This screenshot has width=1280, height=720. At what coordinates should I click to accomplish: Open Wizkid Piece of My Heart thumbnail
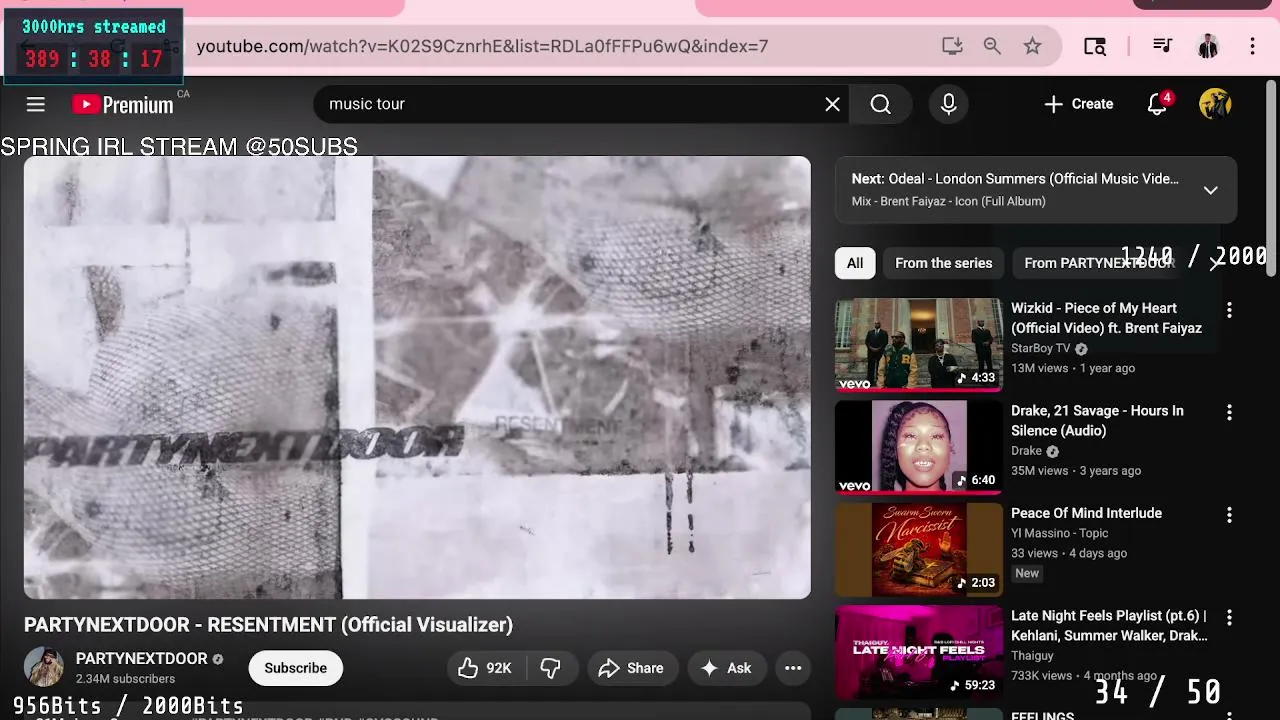point(918,345)
